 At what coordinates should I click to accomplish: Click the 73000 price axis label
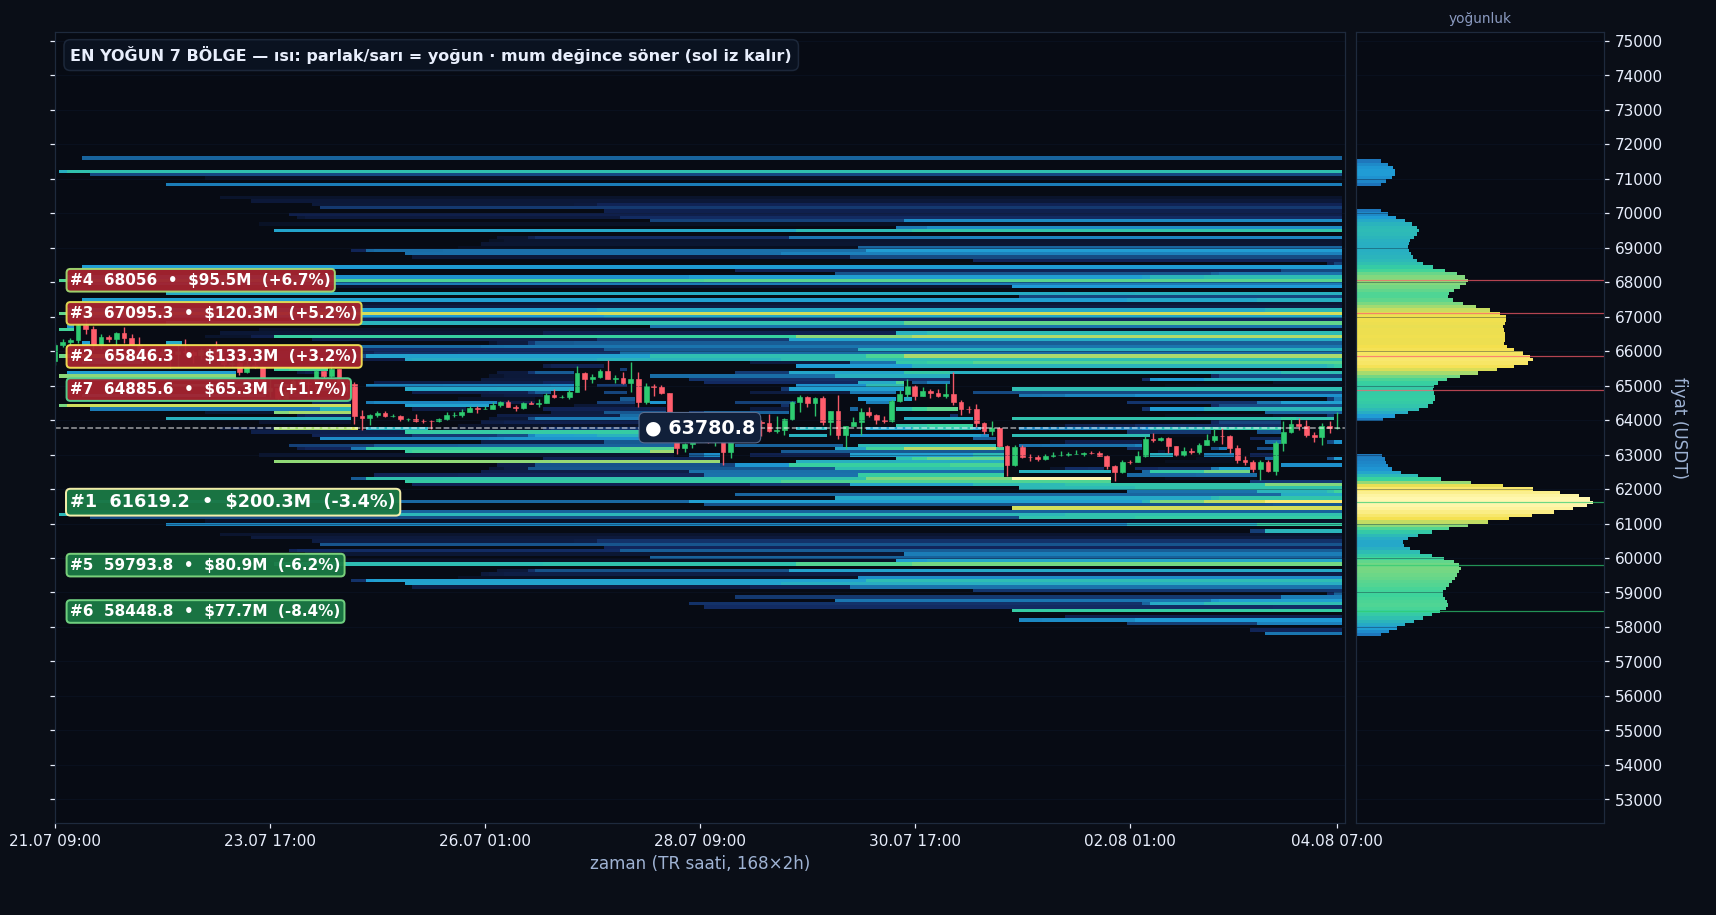[x=1638, y=111]
